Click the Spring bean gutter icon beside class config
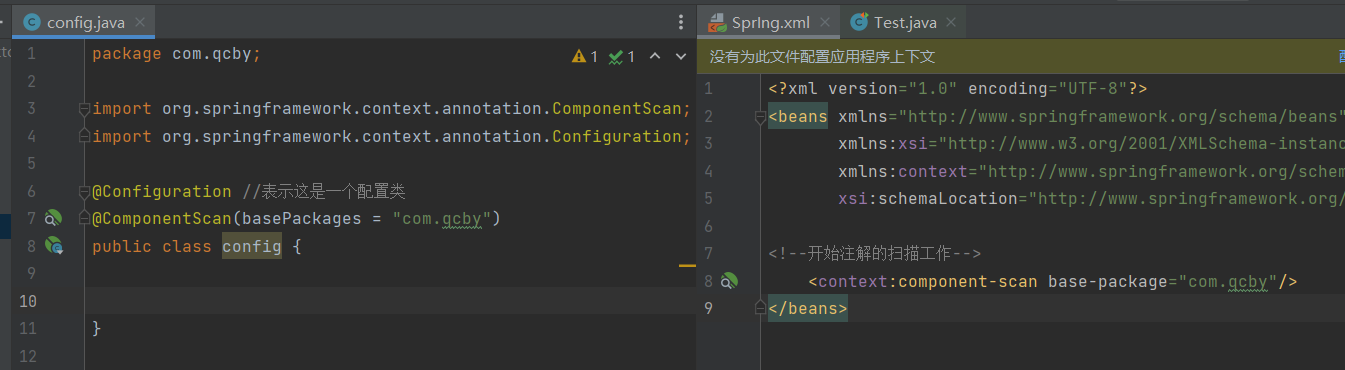This screenshot has width=1345, height=370. [54, 246]
